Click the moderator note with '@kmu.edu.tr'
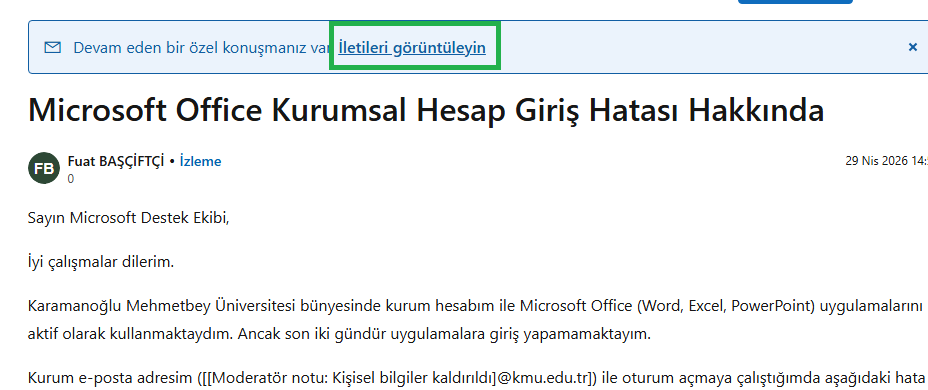The width and height of the screenshot is (928, 390). pyautogui.click(x=398, y=377)
